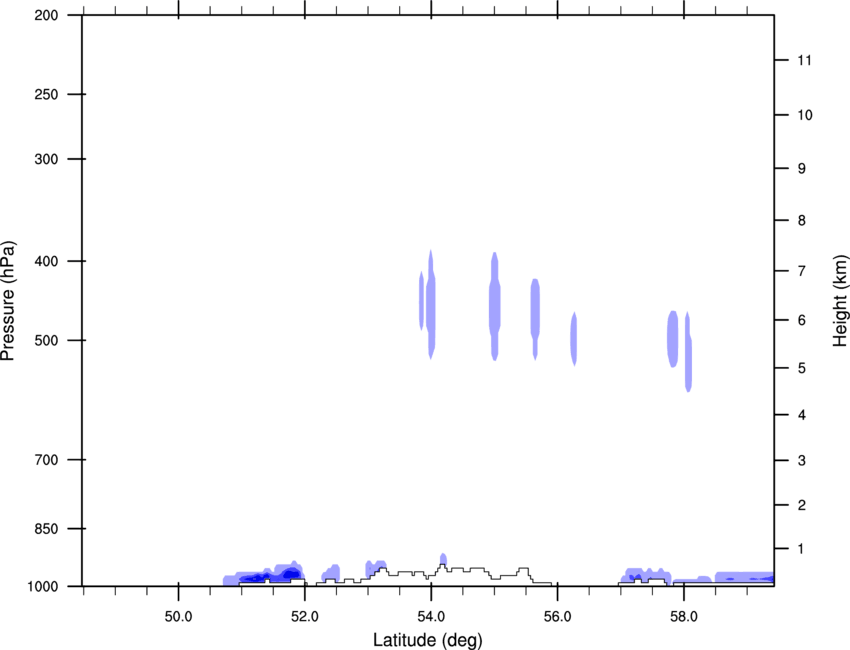Click the small blue contour above terrain peak at 54.2

[443, 559]
